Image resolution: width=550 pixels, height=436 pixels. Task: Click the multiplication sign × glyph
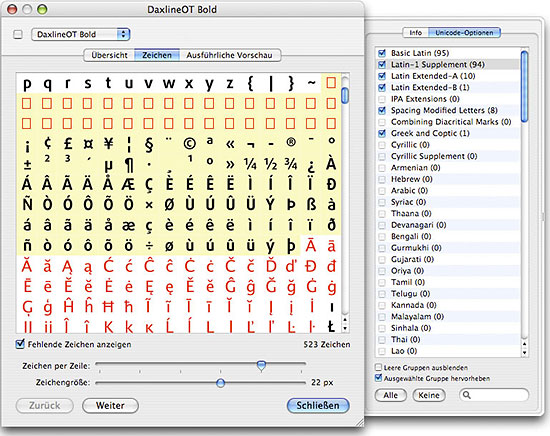click(149, 205)
